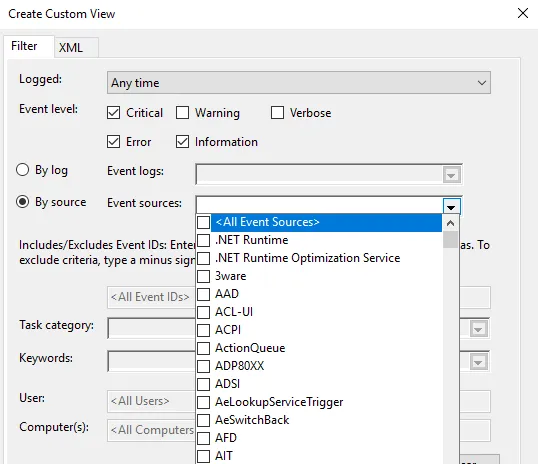
Task: Click the source list scroll-up arrow
Action: click(451, 223)
